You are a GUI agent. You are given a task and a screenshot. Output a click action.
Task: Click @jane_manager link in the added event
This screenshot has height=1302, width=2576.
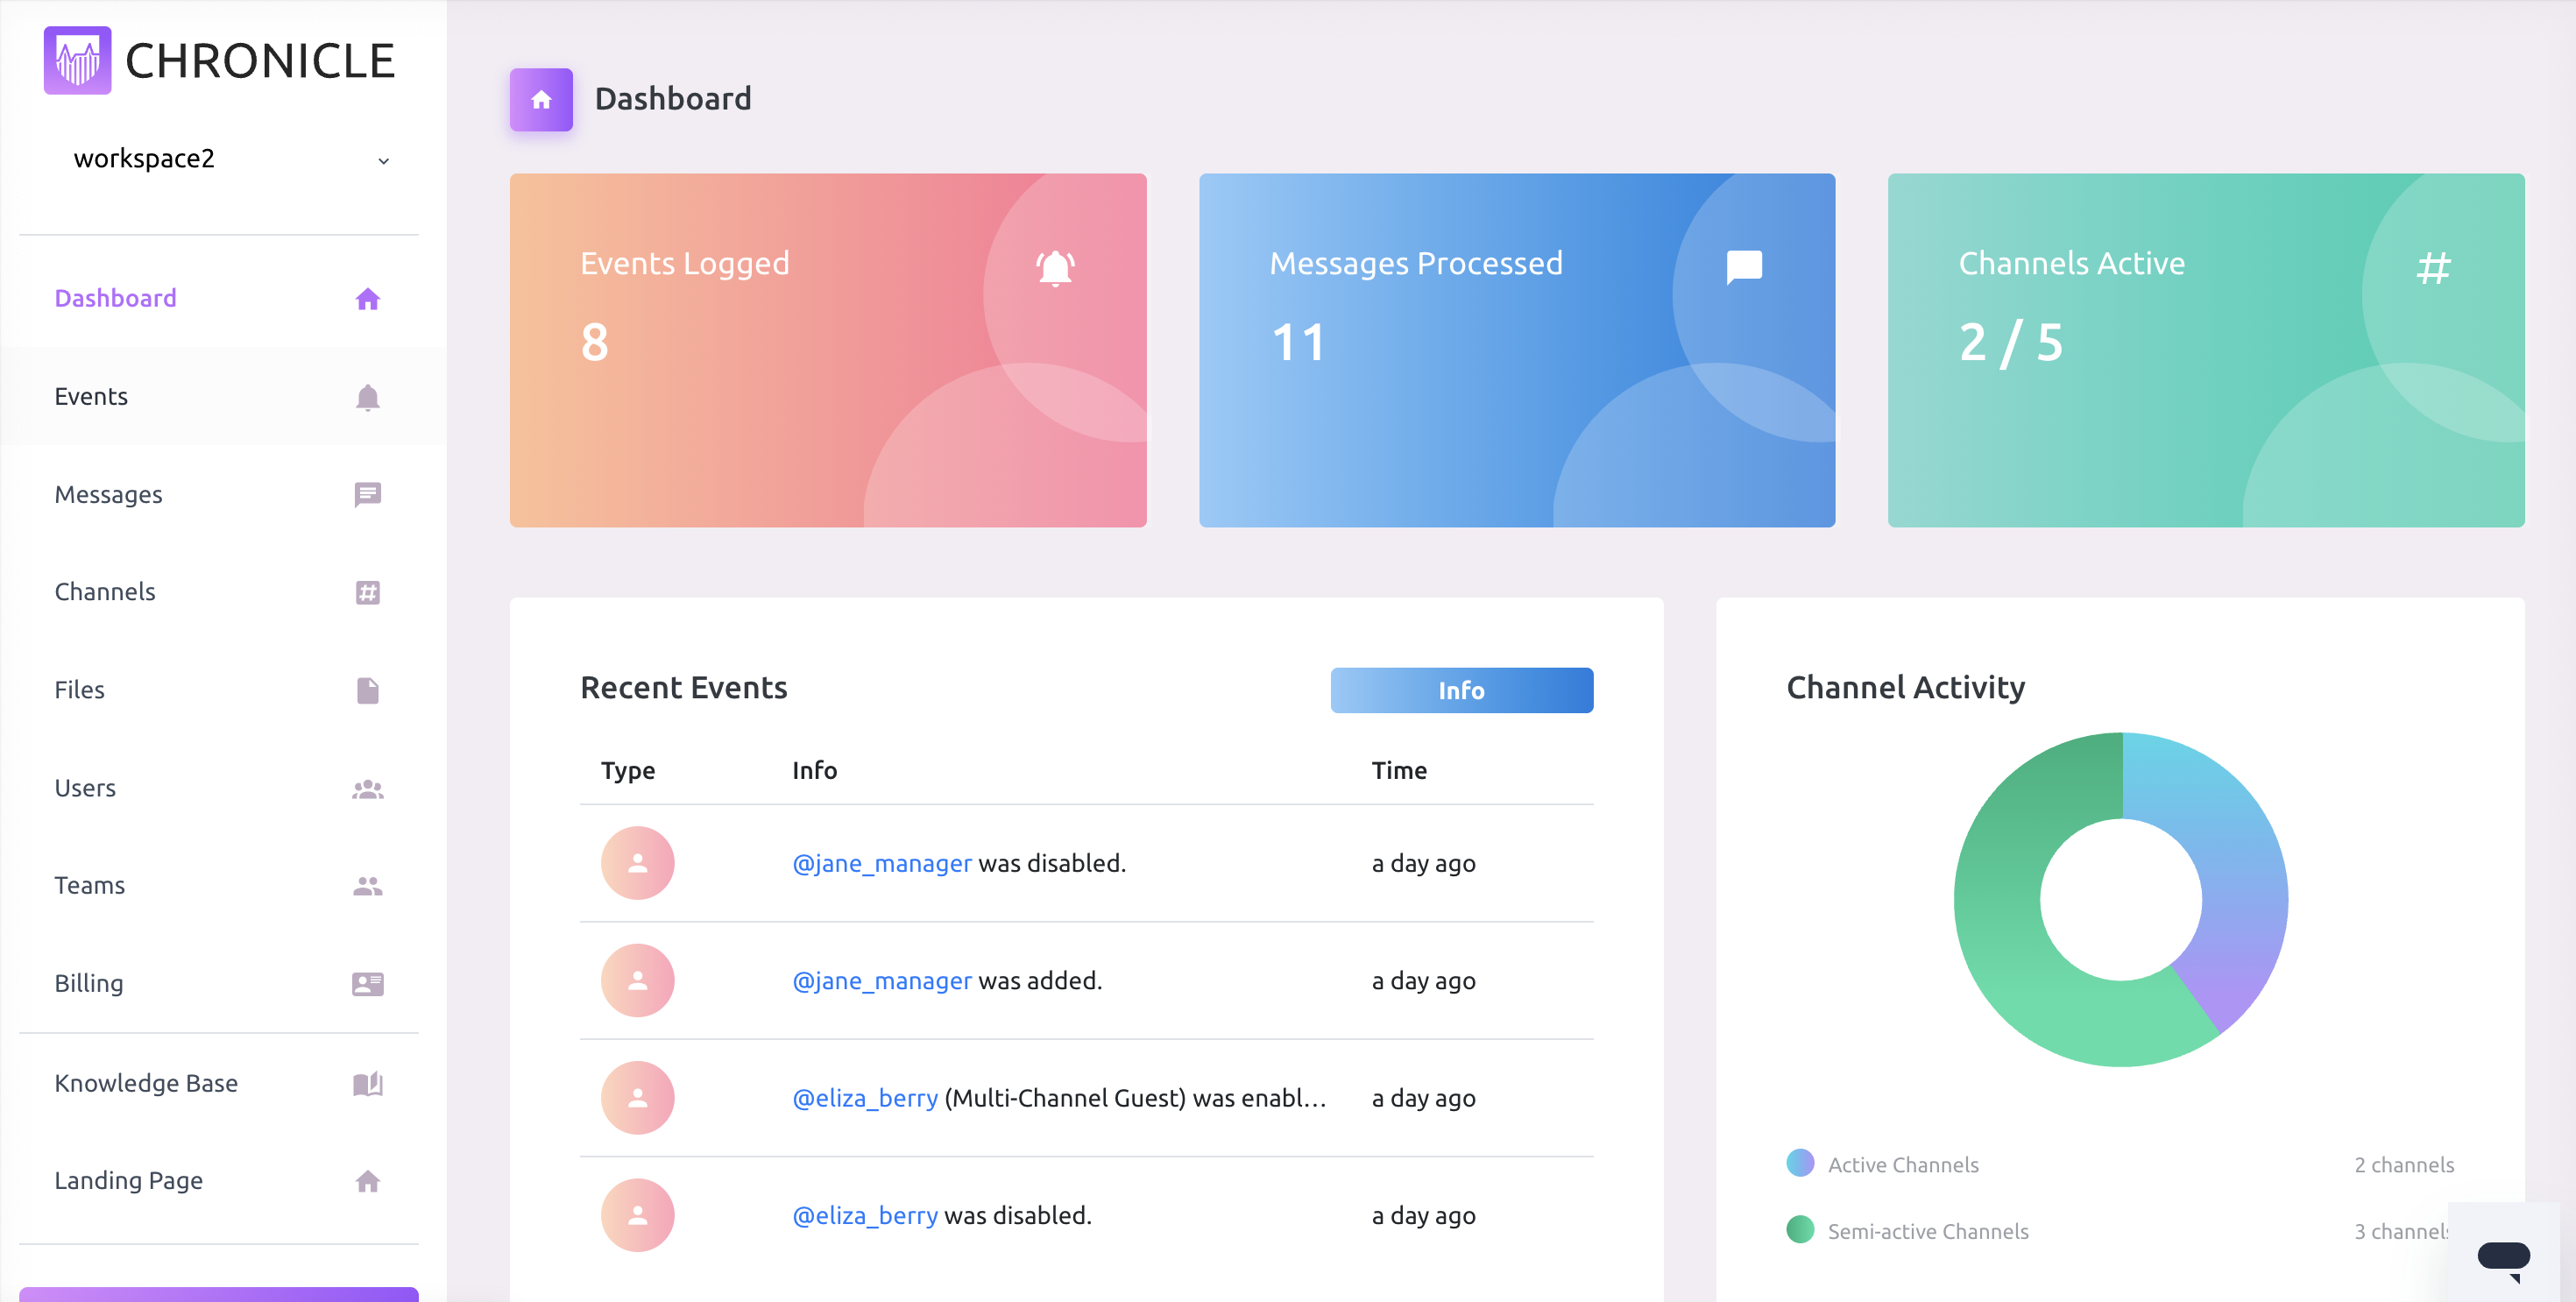(881, 980)
